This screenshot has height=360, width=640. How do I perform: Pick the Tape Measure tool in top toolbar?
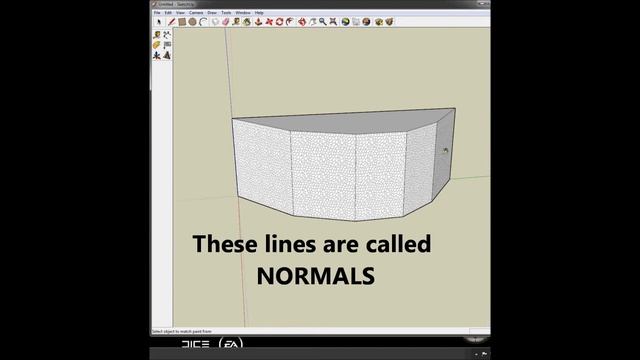(x=236, y=22)
